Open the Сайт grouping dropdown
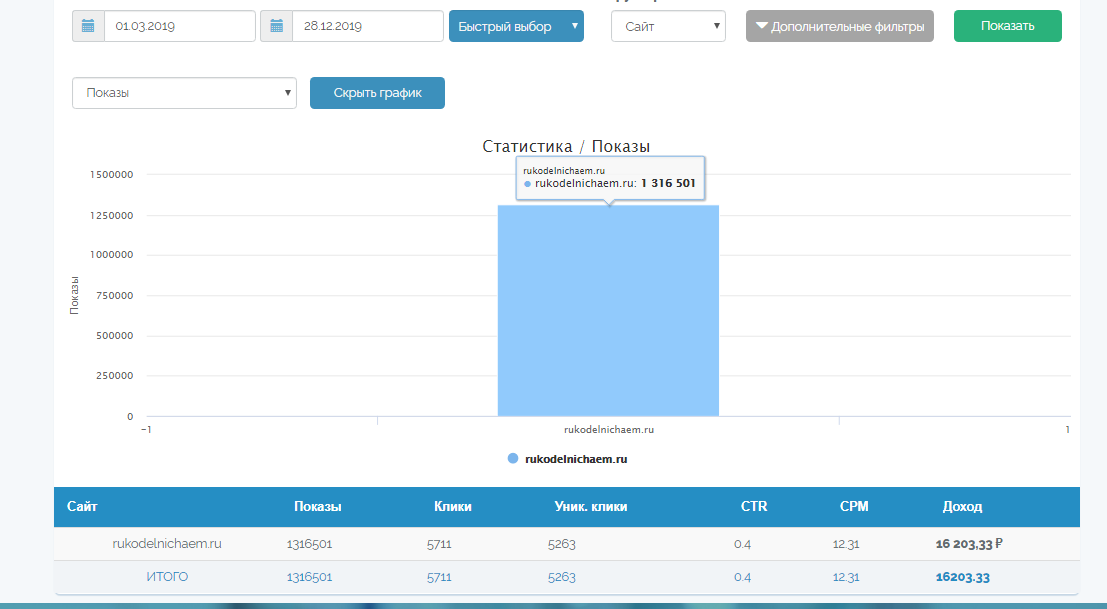Image resolution: width=1107 pixels, height=609 pixels. (668, 26)
